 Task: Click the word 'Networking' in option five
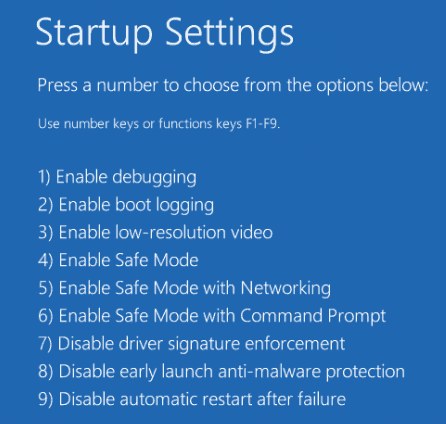coord(286,288)
